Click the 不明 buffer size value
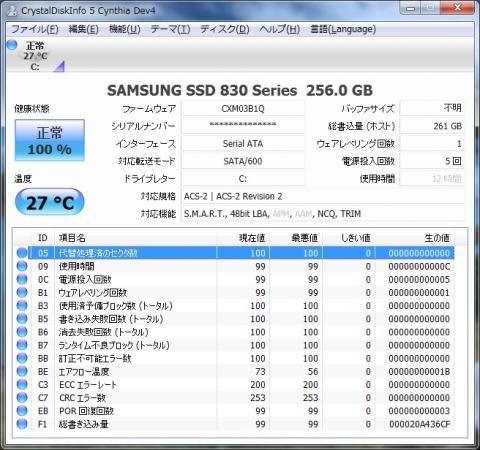 (432, 108)
